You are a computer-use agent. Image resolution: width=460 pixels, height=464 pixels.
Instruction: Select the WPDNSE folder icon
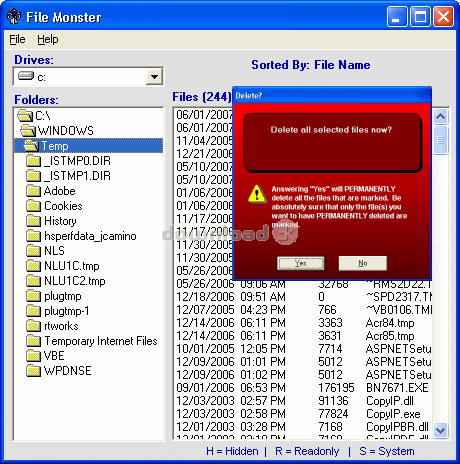click(x=33, y=371)
